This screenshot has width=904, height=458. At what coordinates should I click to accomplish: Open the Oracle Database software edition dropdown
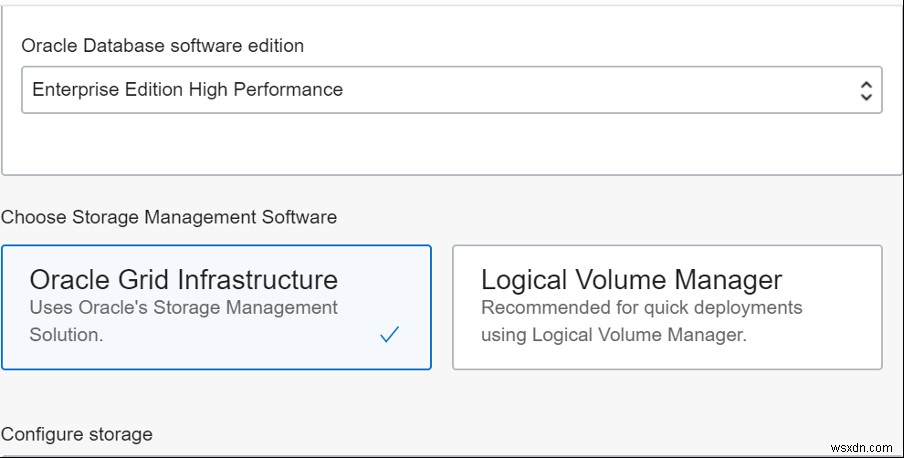coord(451,89)
